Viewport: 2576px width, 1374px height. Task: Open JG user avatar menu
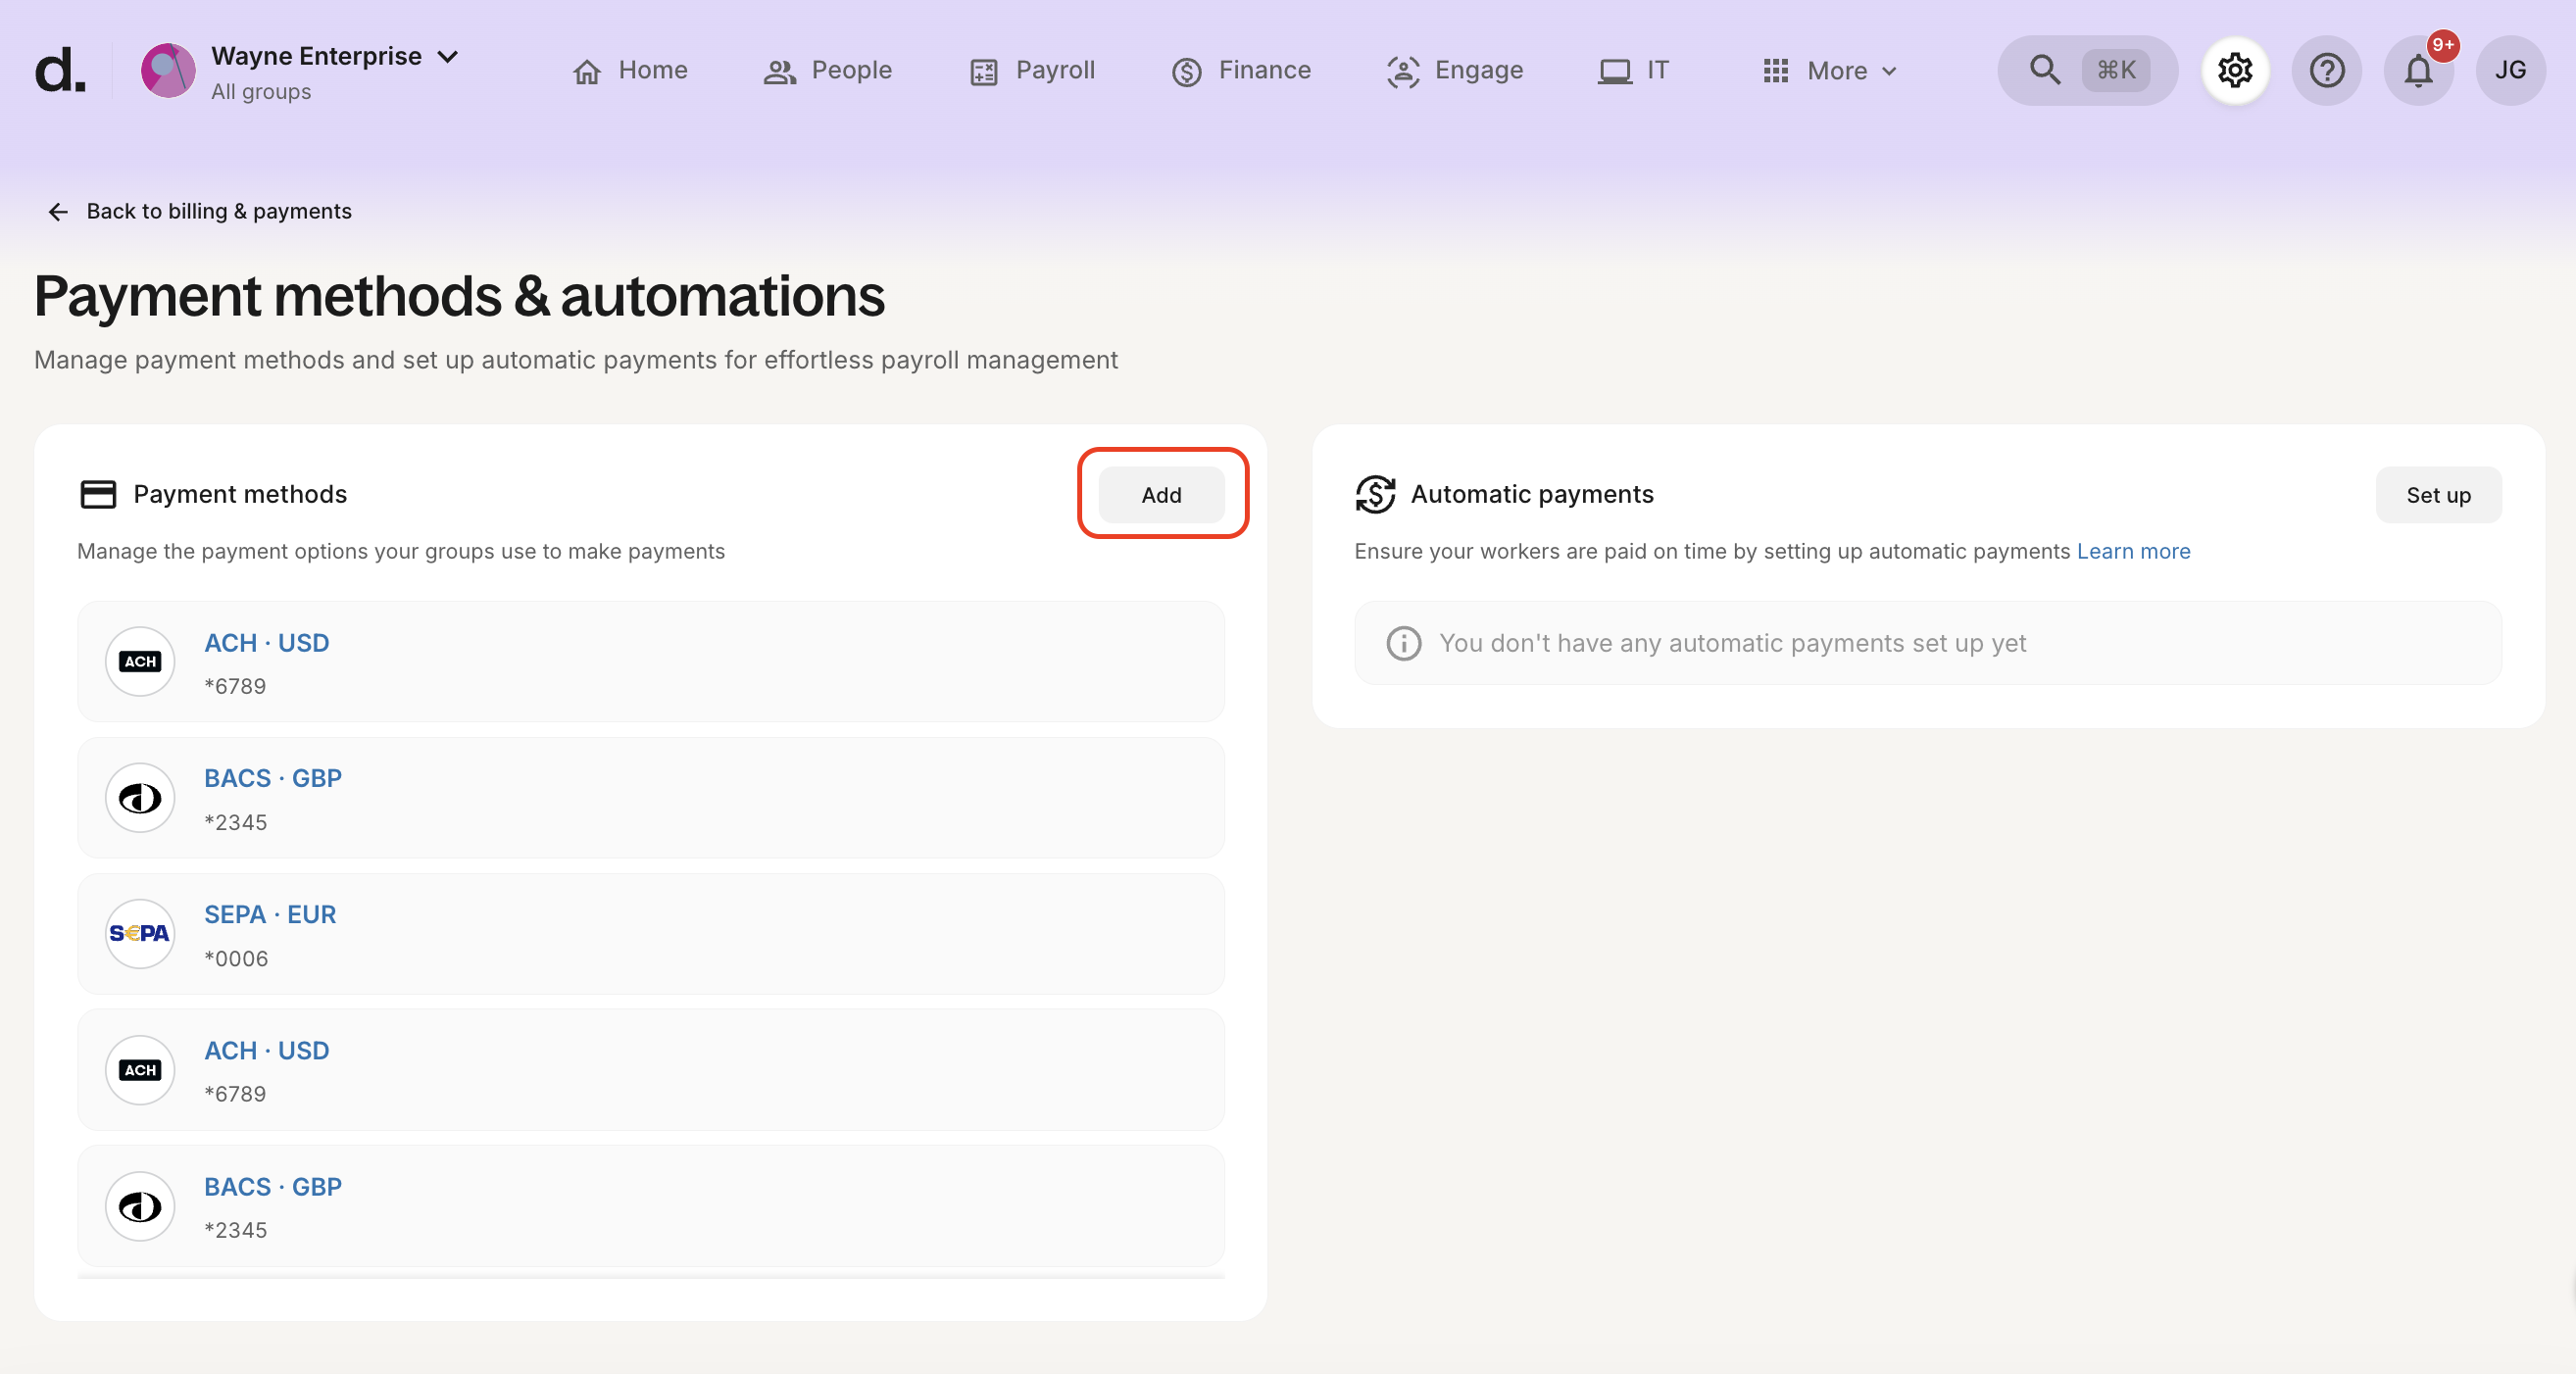click(2509, 71)
